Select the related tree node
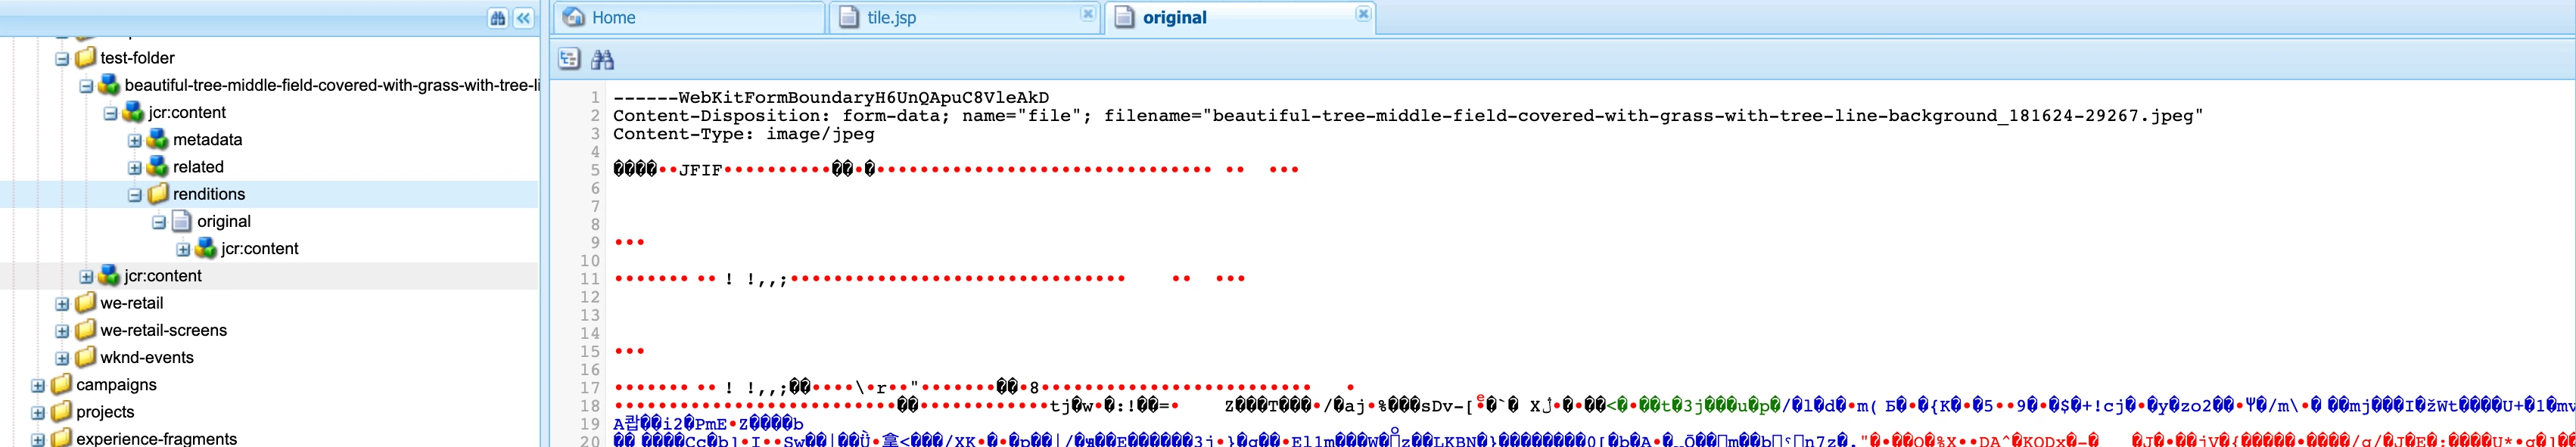 pos(198,167)
